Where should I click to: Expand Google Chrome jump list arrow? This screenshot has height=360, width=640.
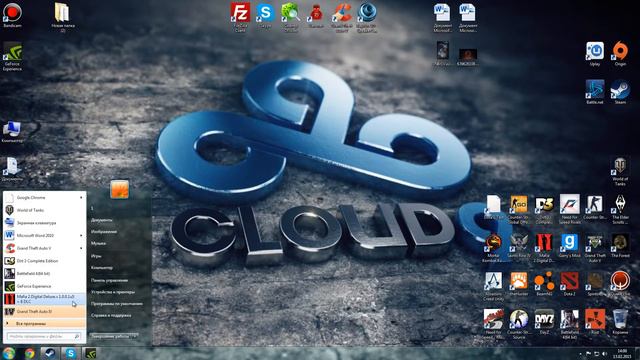tap(81, 198)
